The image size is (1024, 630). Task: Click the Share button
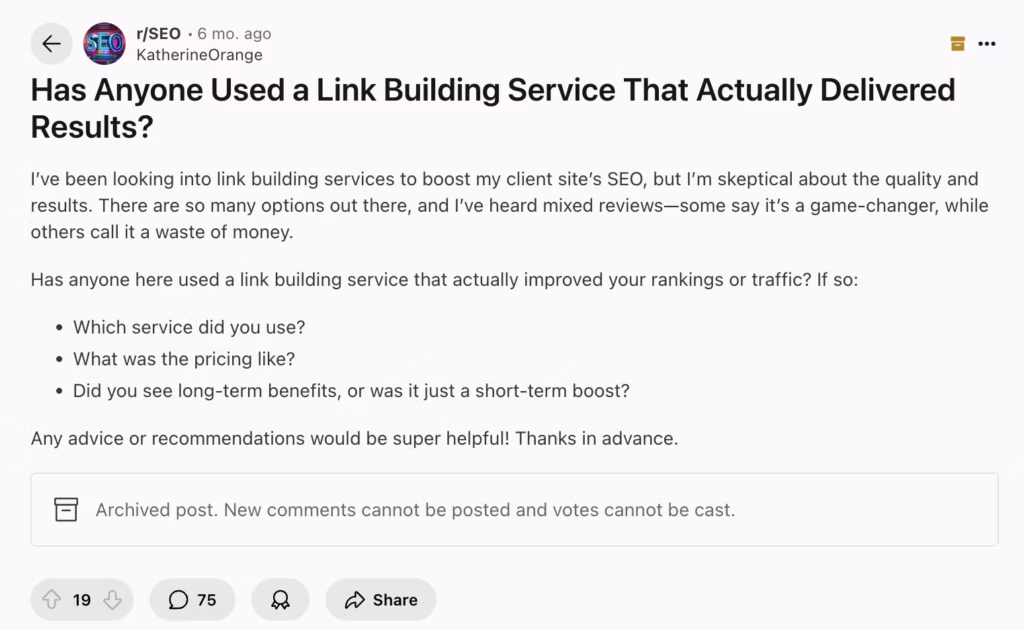[381, 599]
